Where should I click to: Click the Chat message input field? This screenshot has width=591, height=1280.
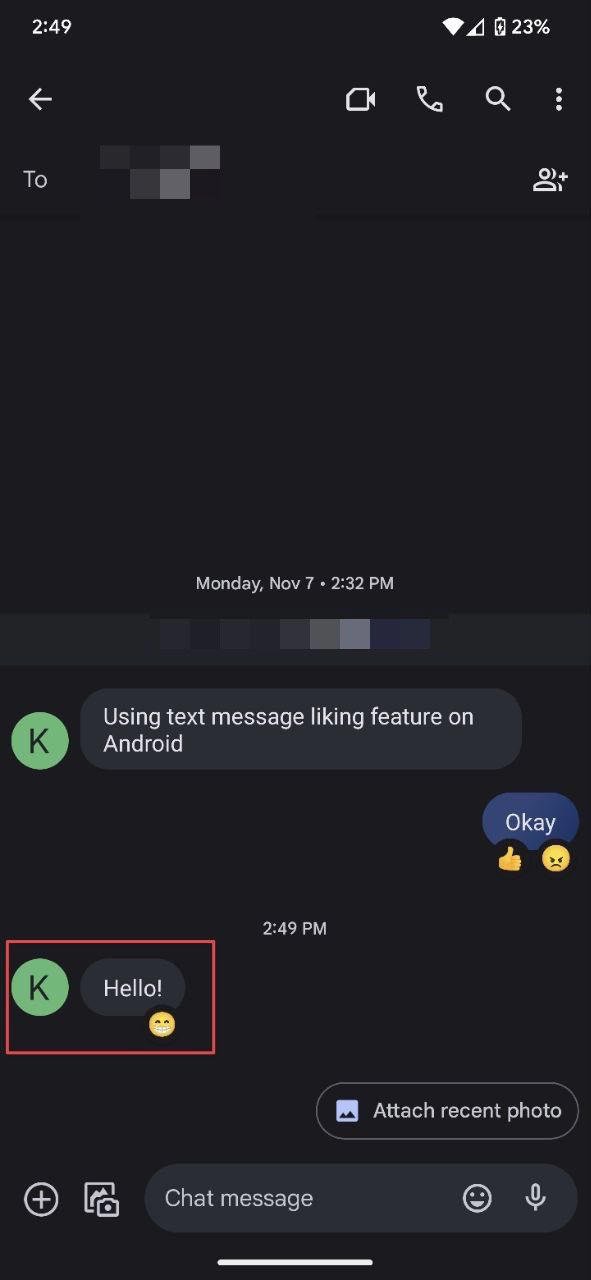[x=300, y=1198]
